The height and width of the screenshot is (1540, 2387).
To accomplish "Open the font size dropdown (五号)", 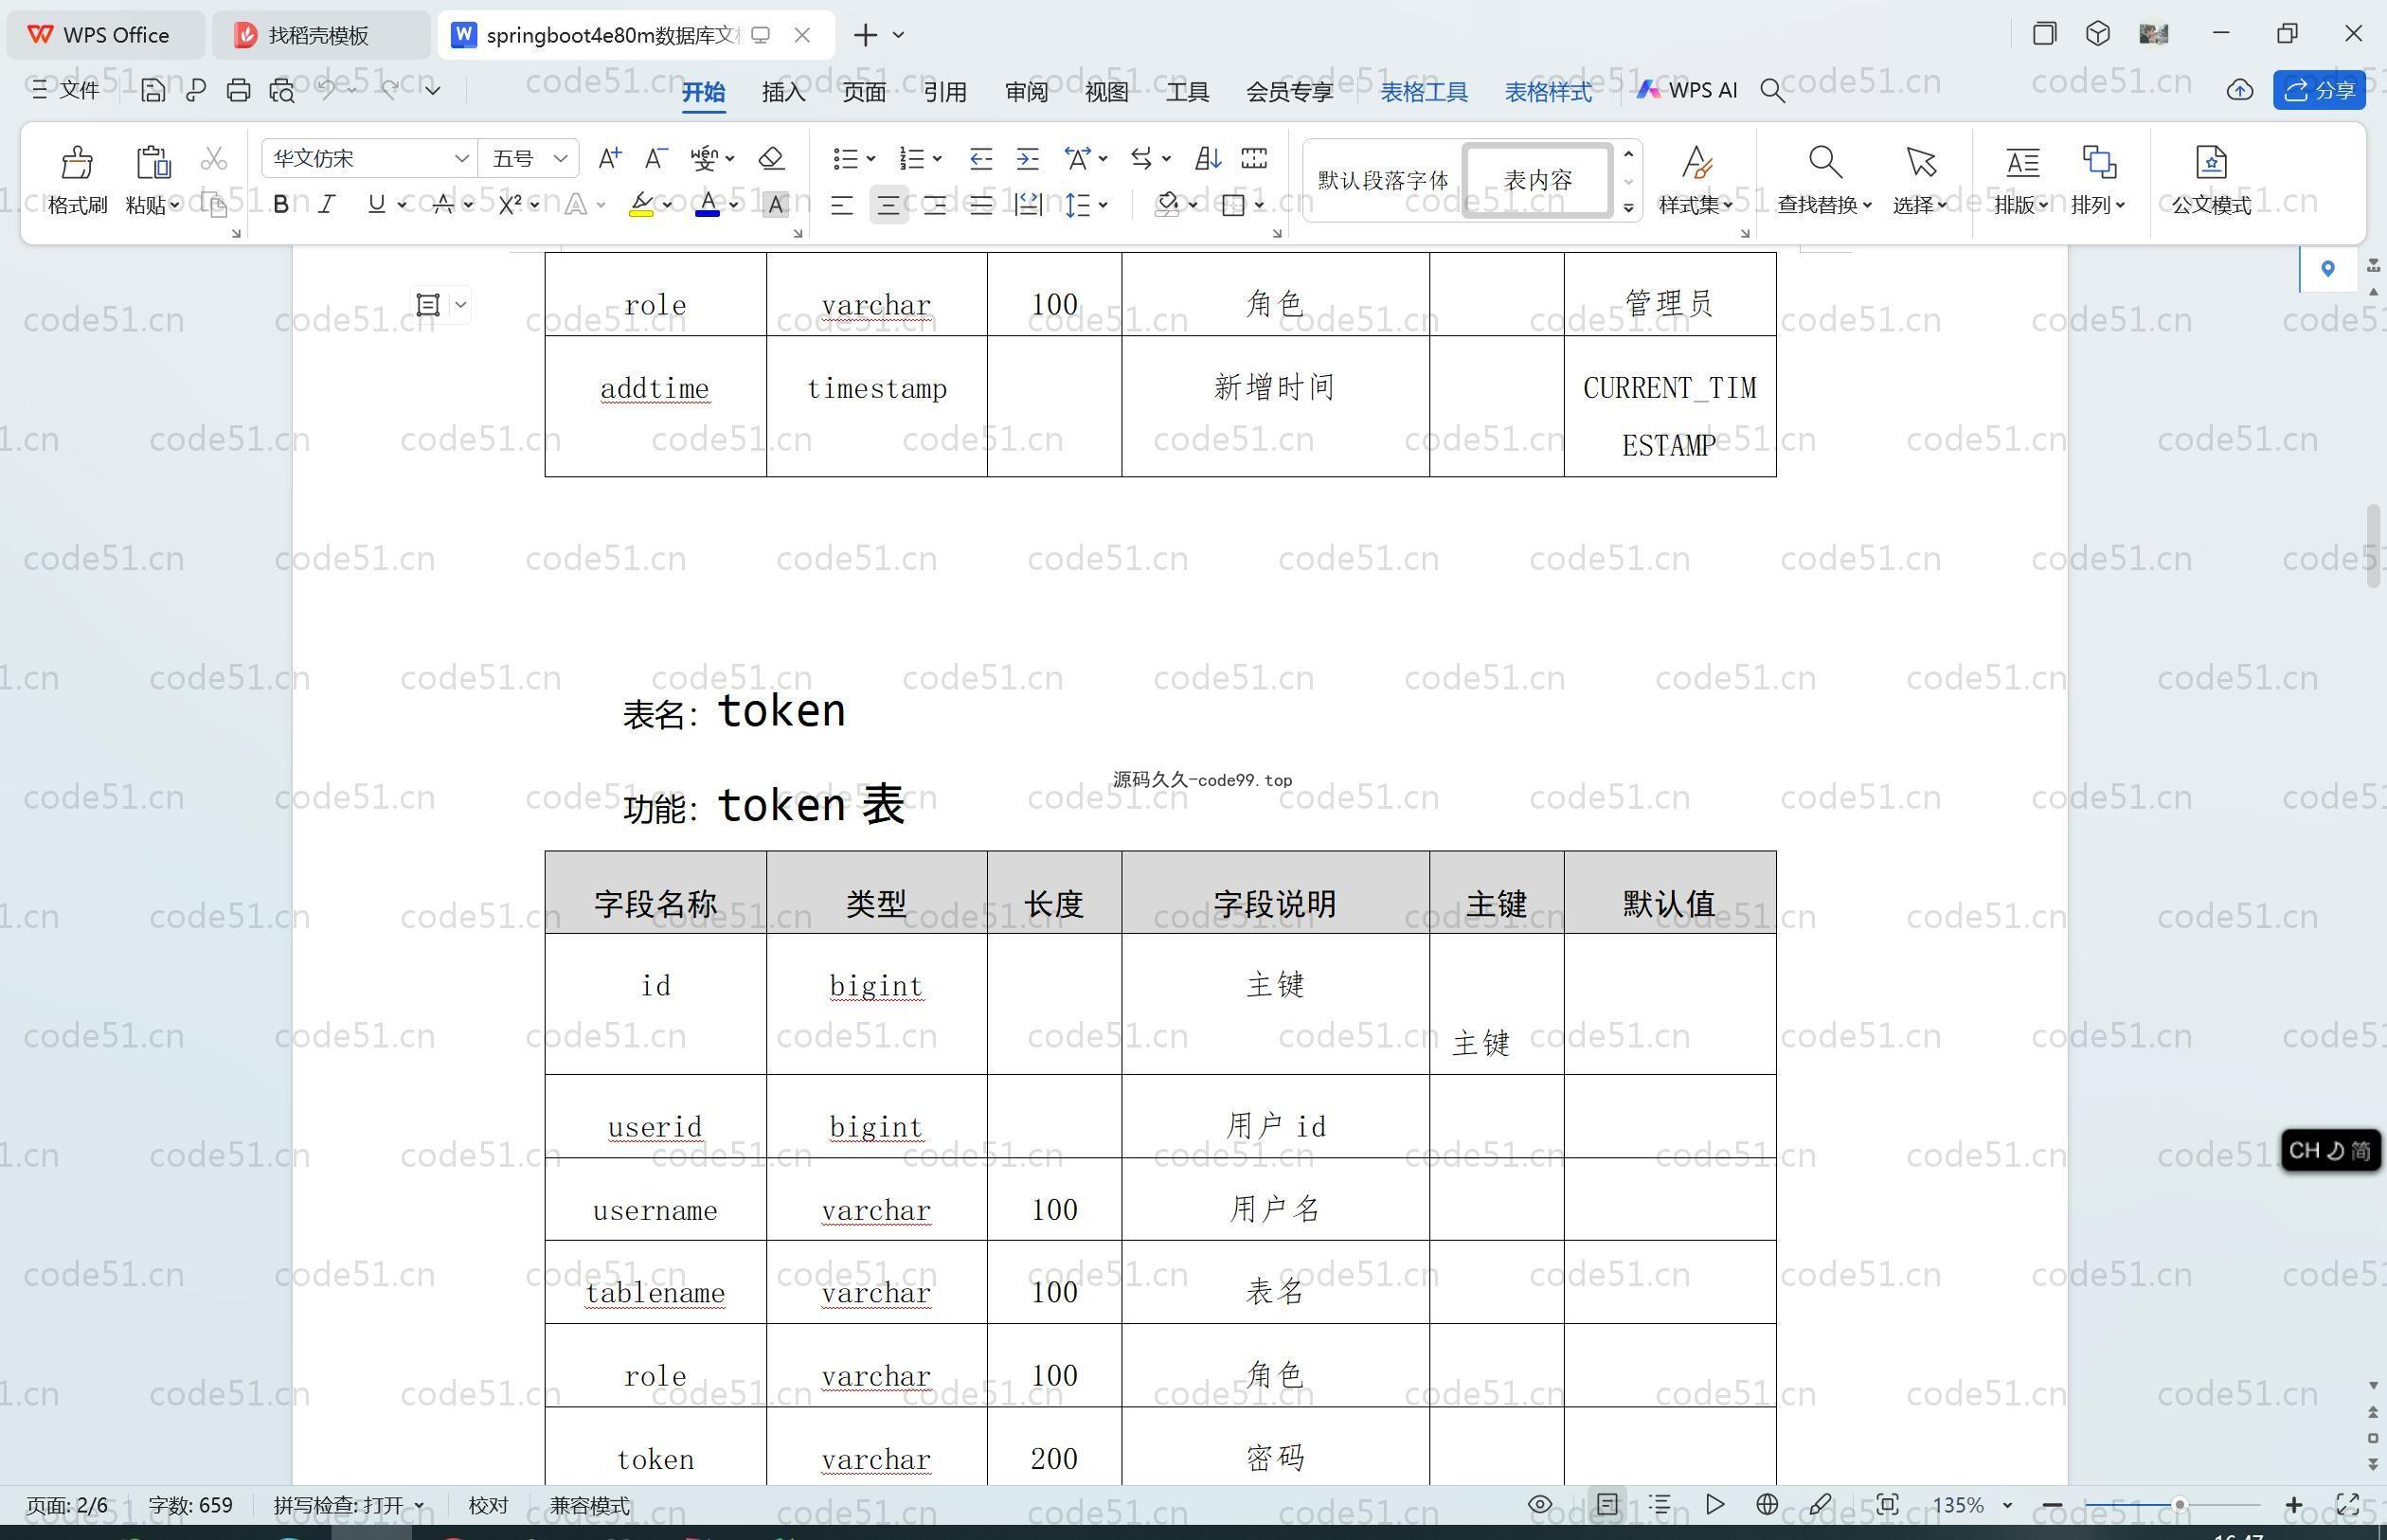I will pyautogui.click(x=561, y=158).
